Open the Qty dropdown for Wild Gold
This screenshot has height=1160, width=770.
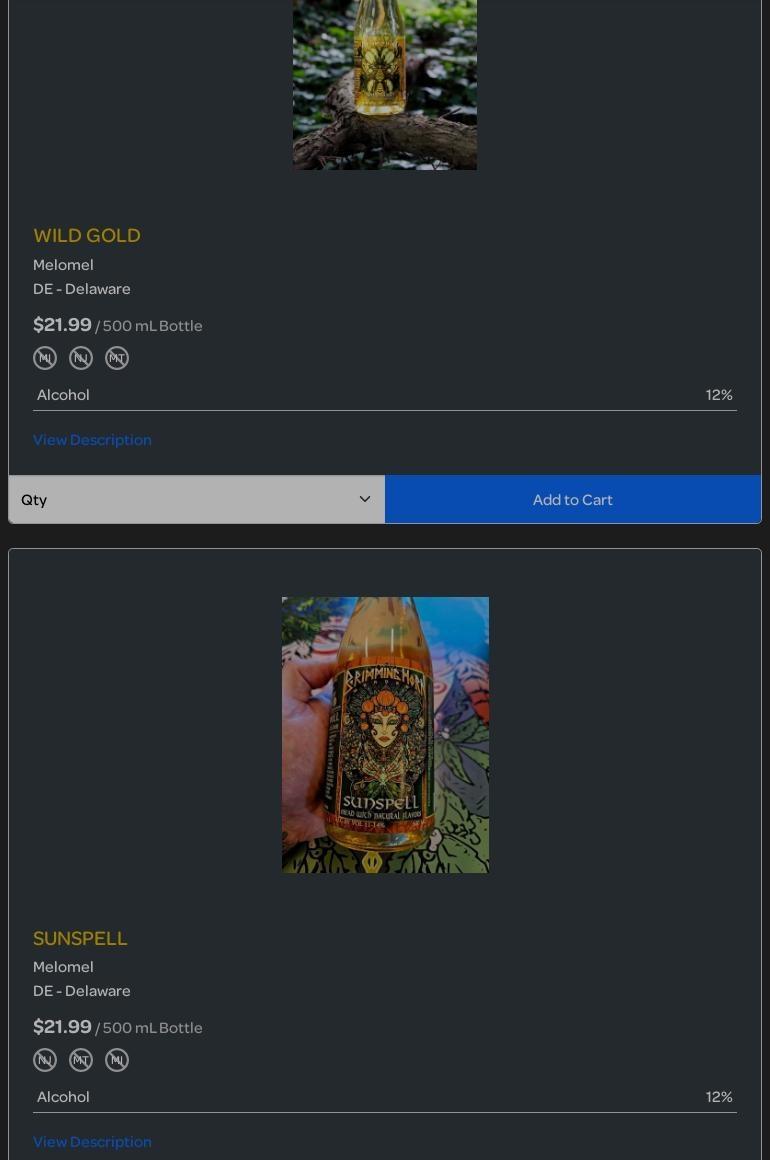tap(197, 499)
